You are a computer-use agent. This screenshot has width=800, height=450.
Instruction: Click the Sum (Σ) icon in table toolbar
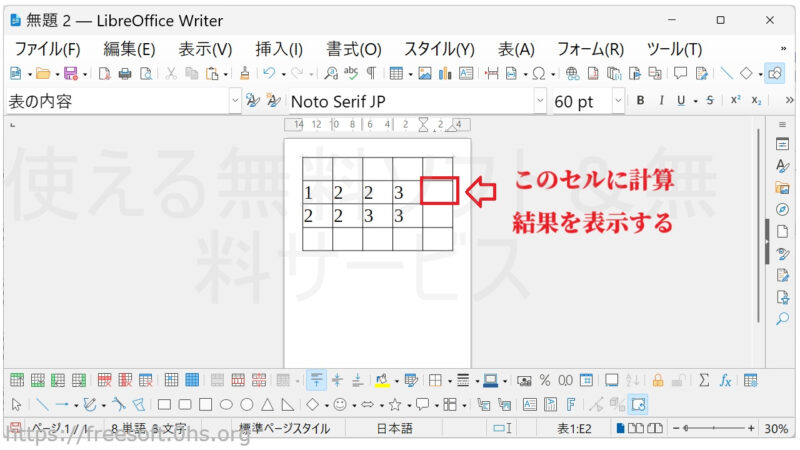704,380
